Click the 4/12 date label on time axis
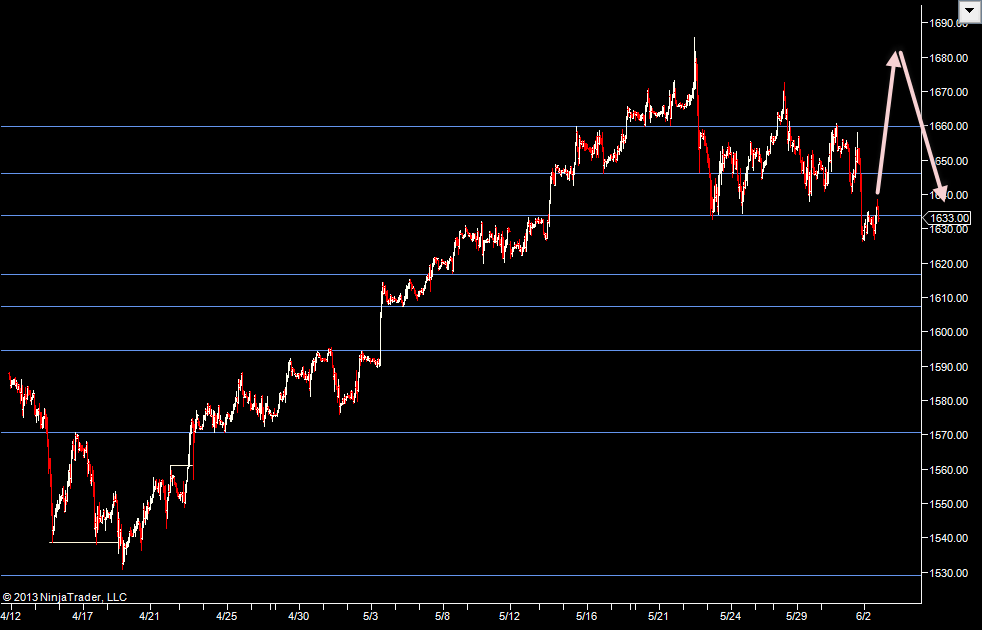 coord(11,616)
